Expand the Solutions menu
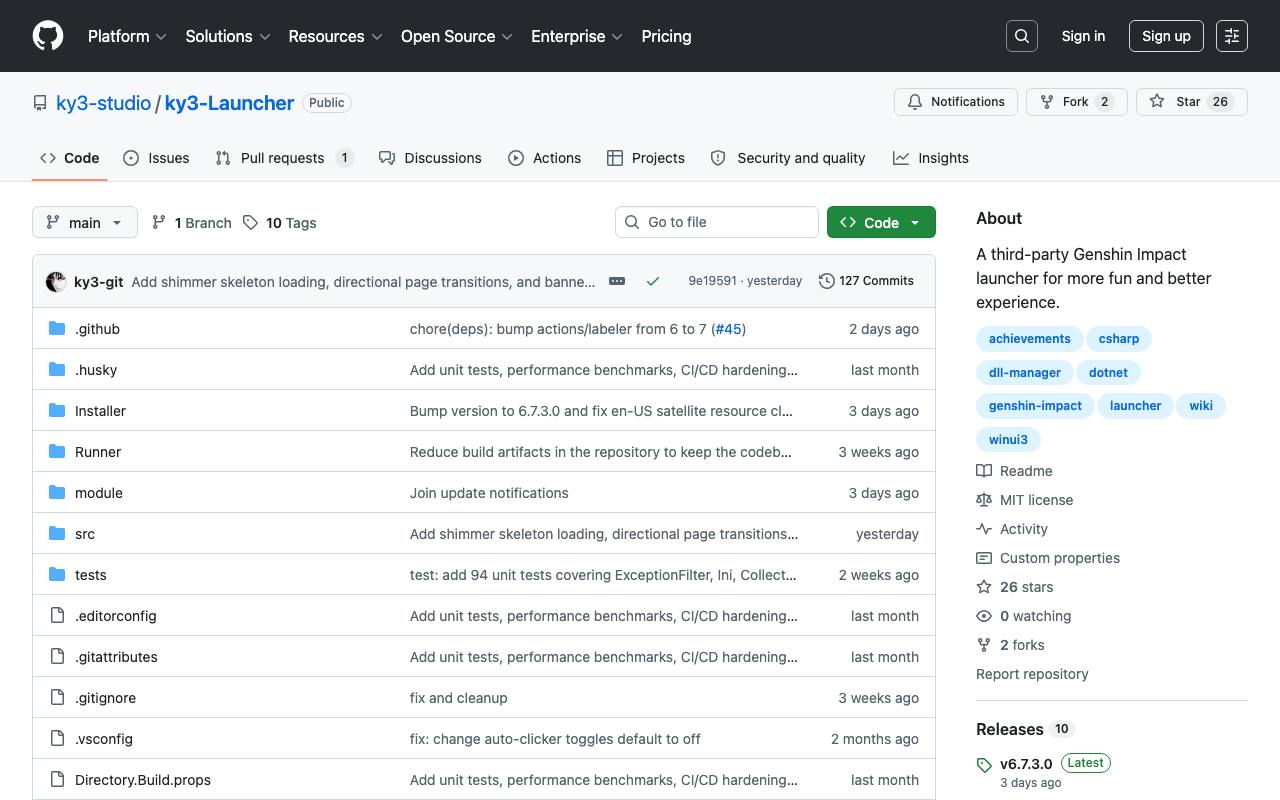The width and height of the screenshot is (1280, 800). [x=228, y=36]
